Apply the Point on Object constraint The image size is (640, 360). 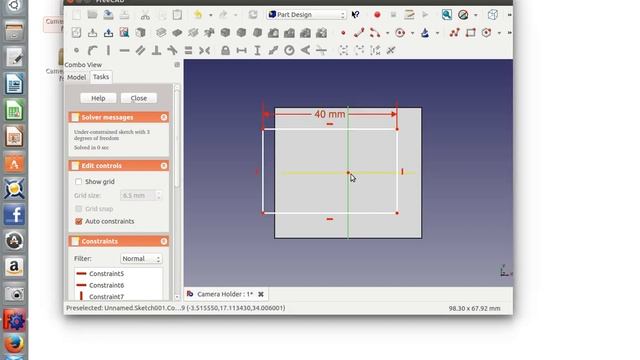(x=92, y=50)
